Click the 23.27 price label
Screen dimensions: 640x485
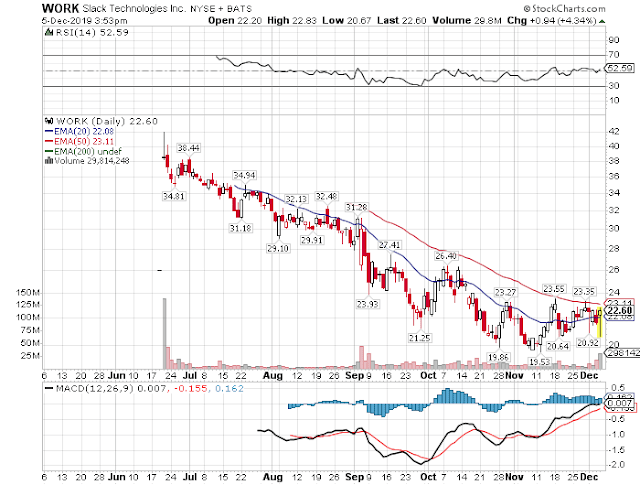(x=505, y=292)
